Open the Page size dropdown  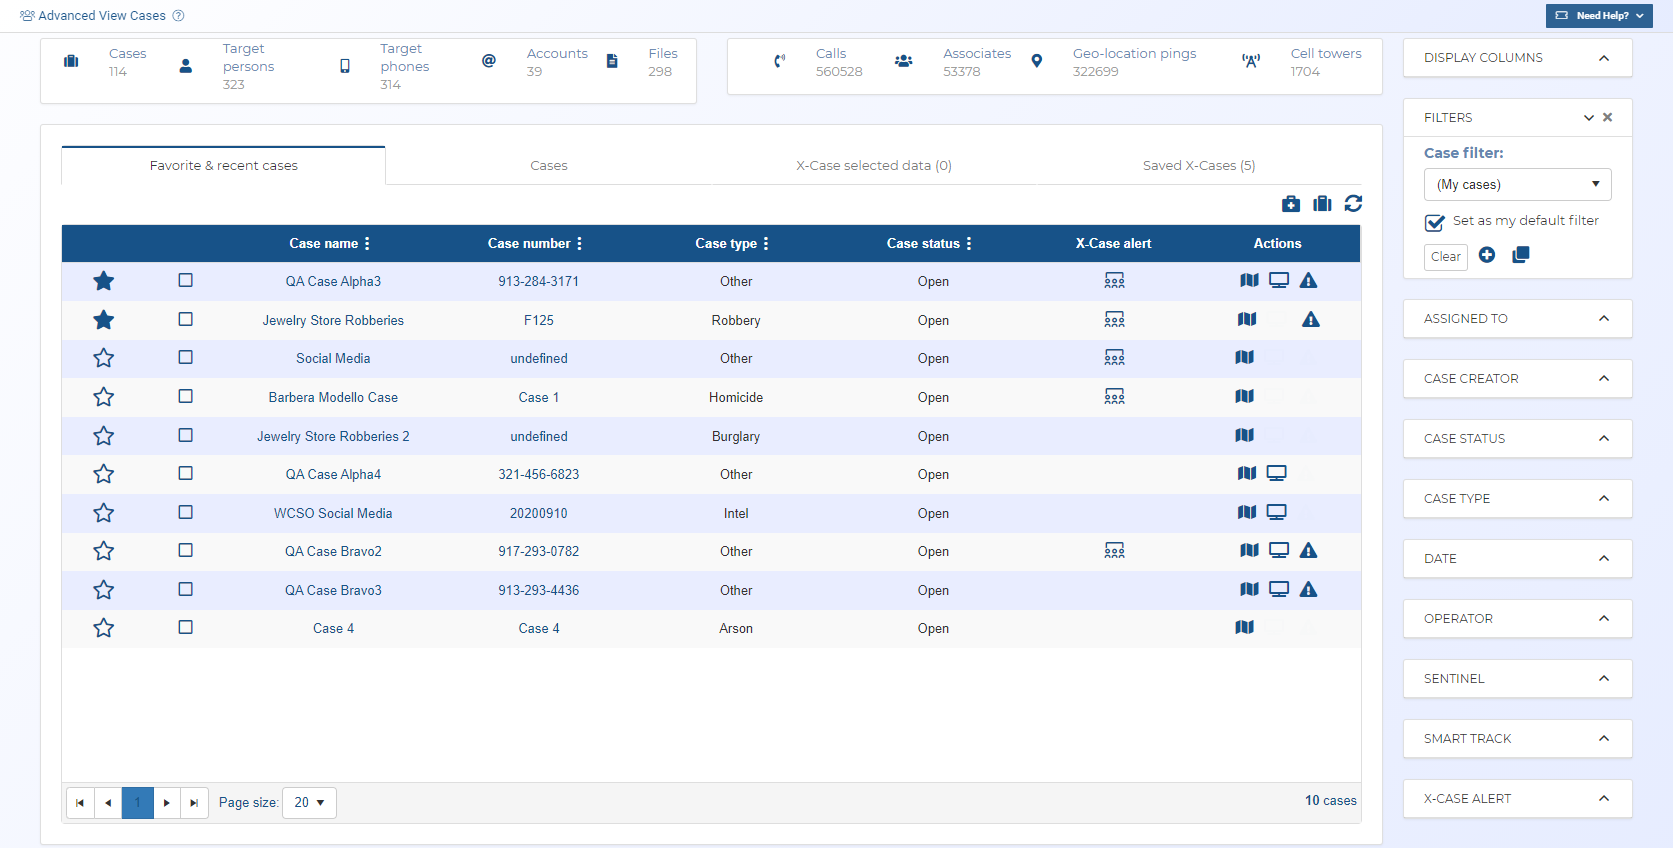[x=309, y=803]
